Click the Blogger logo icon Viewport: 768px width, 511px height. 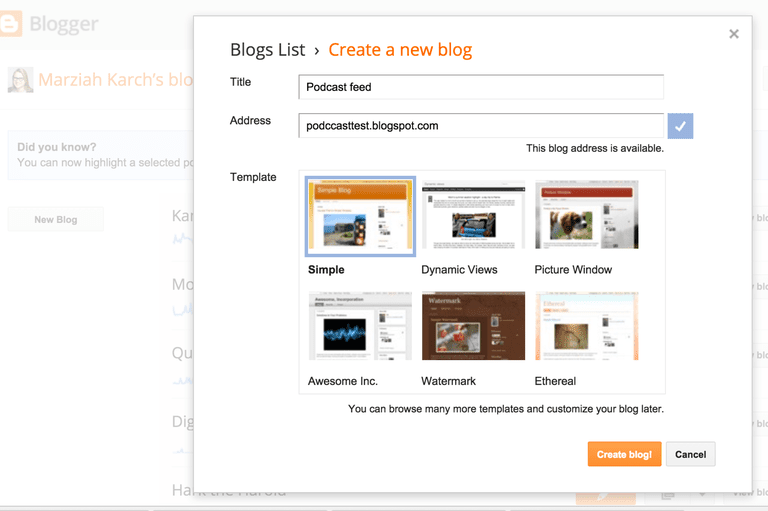pos(10,24)
